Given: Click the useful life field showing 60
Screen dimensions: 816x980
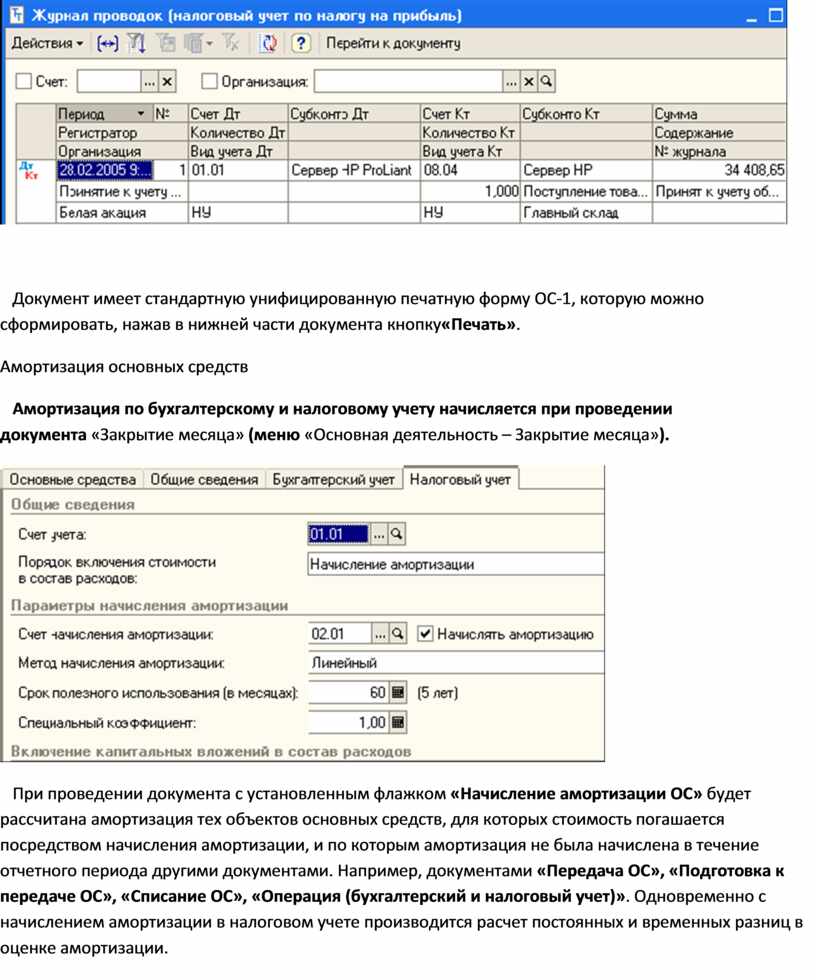Looking at the screenshot, I should (x=348, y=692).
